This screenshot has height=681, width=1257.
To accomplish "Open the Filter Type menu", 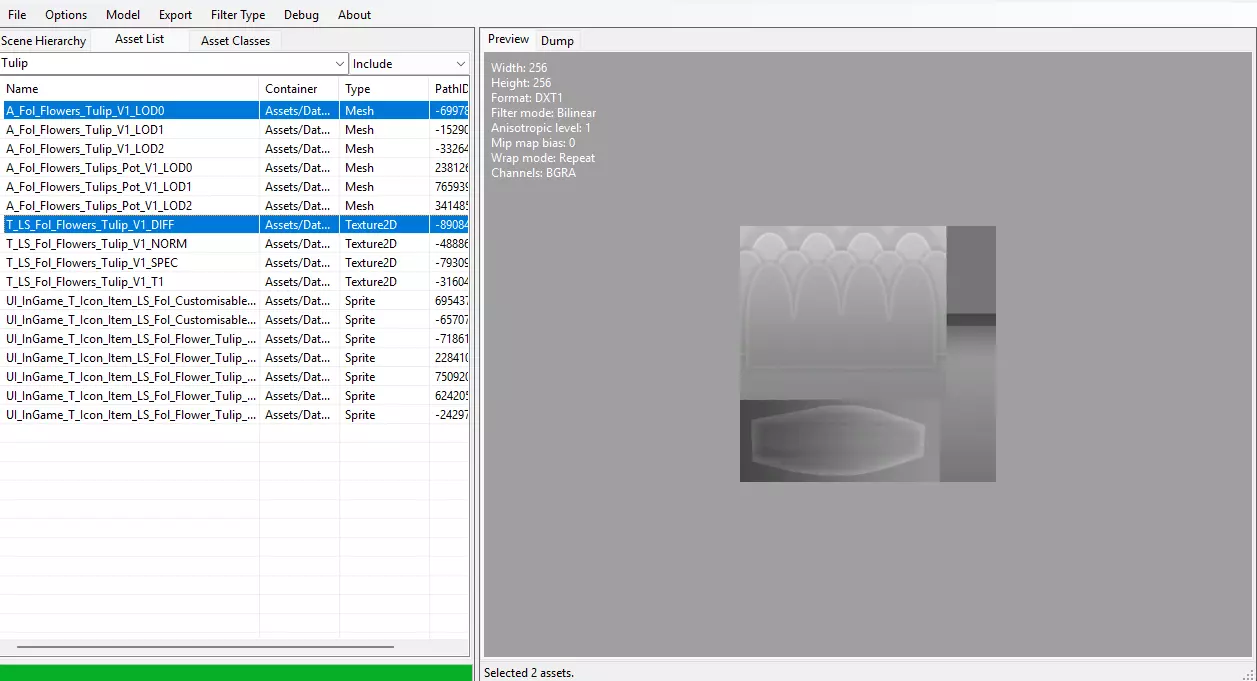I will tap(238, 15).
